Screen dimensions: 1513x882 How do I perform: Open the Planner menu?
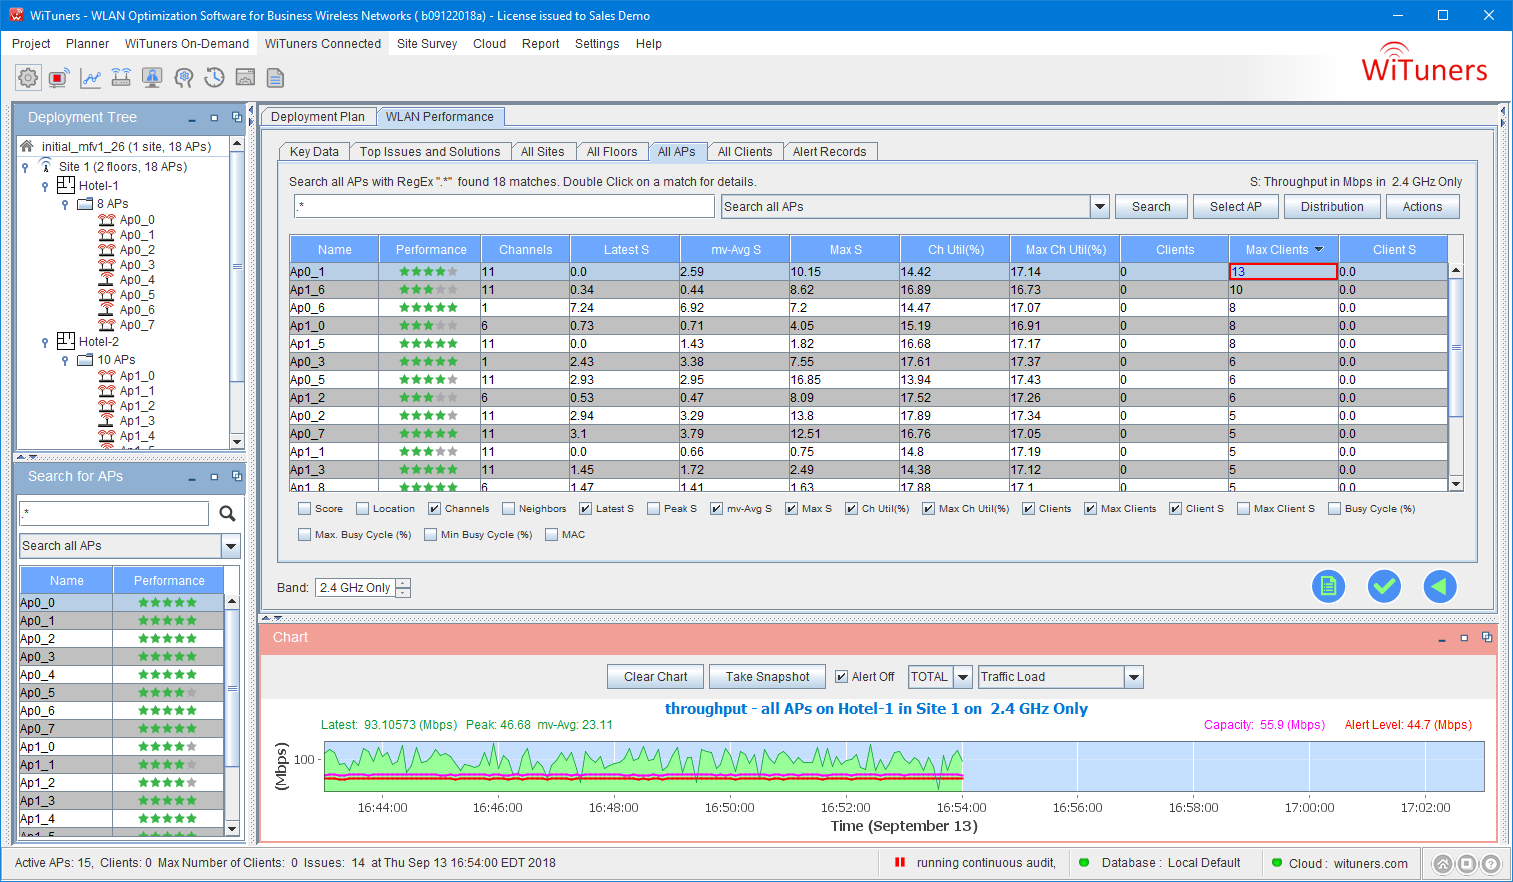click(87, 44)
